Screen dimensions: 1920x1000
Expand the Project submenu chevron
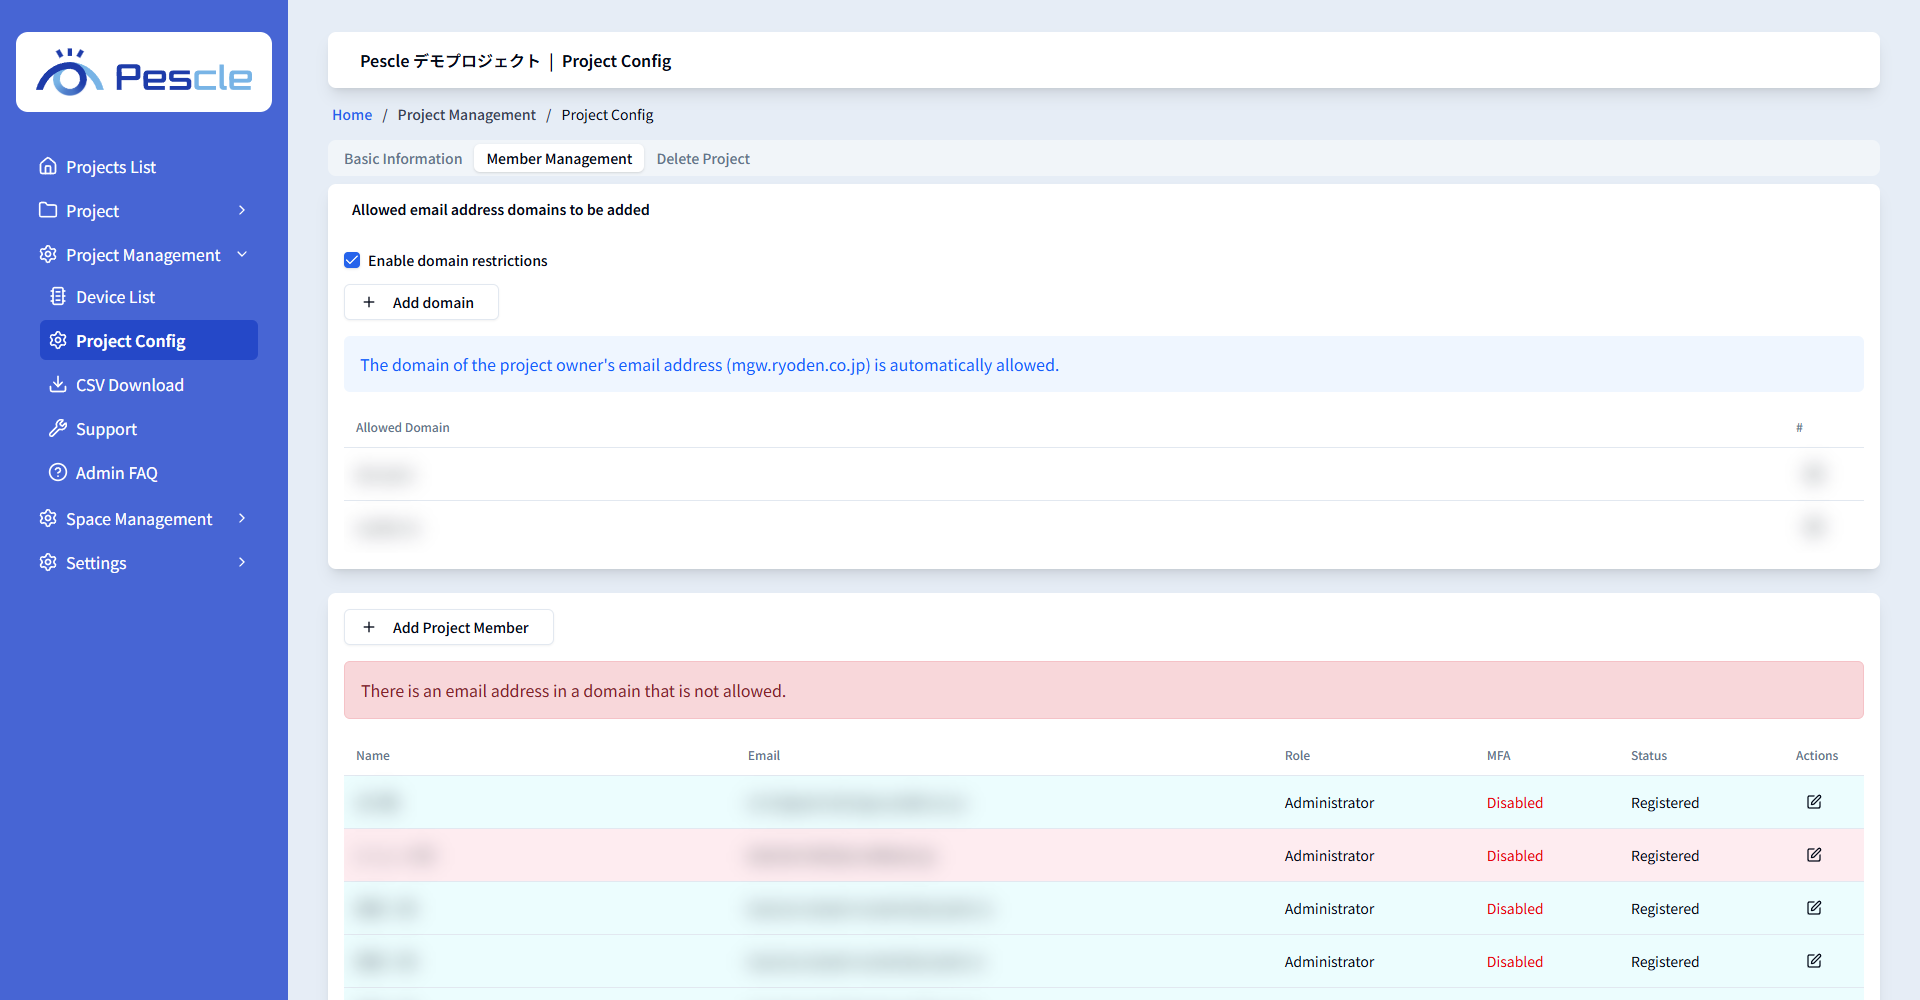pos(242,210)
